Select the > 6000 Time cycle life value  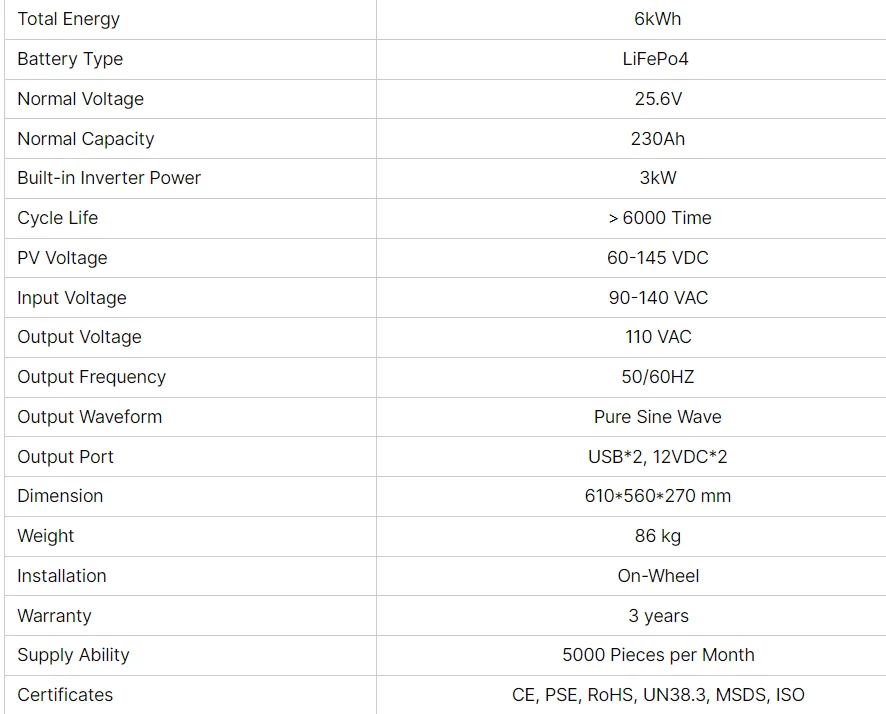660,218
